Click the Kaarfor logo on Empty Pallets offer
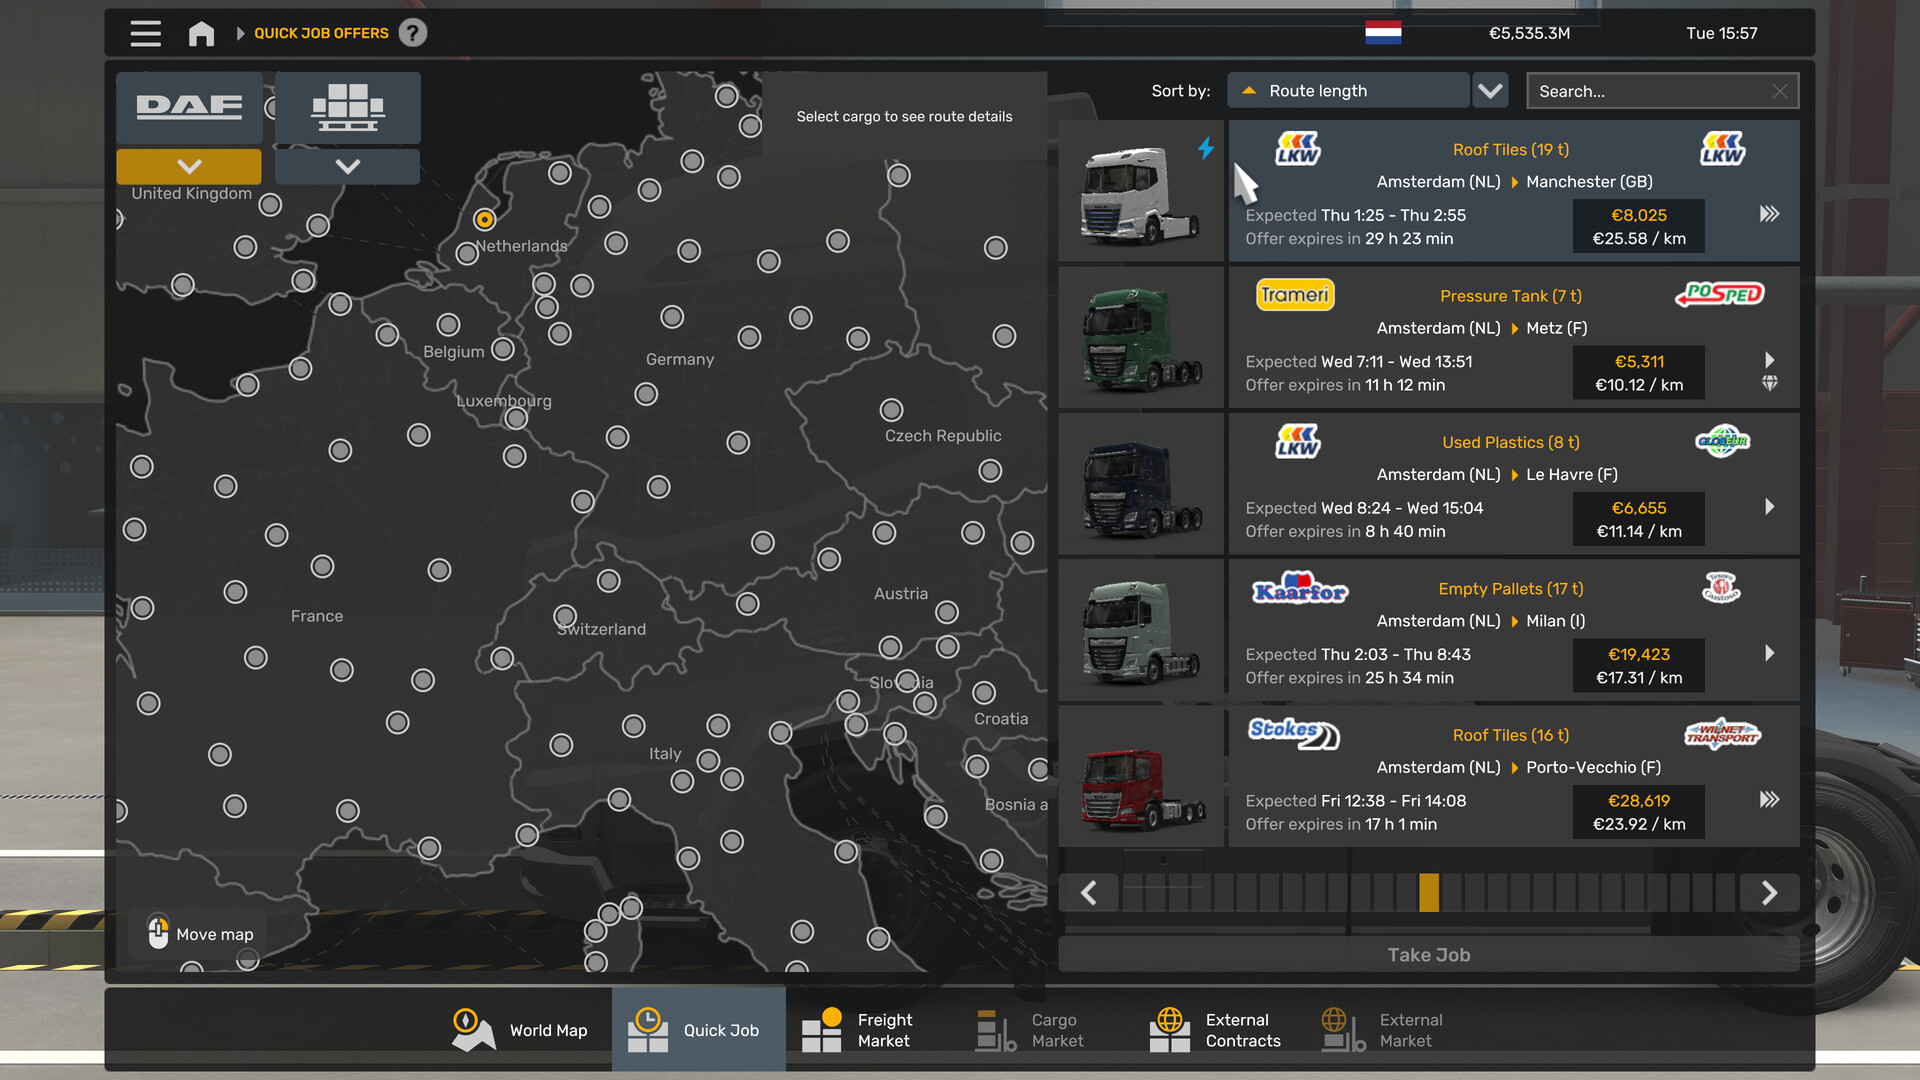This screenshot has width=1920, height=1080. tap(1298, 588)
